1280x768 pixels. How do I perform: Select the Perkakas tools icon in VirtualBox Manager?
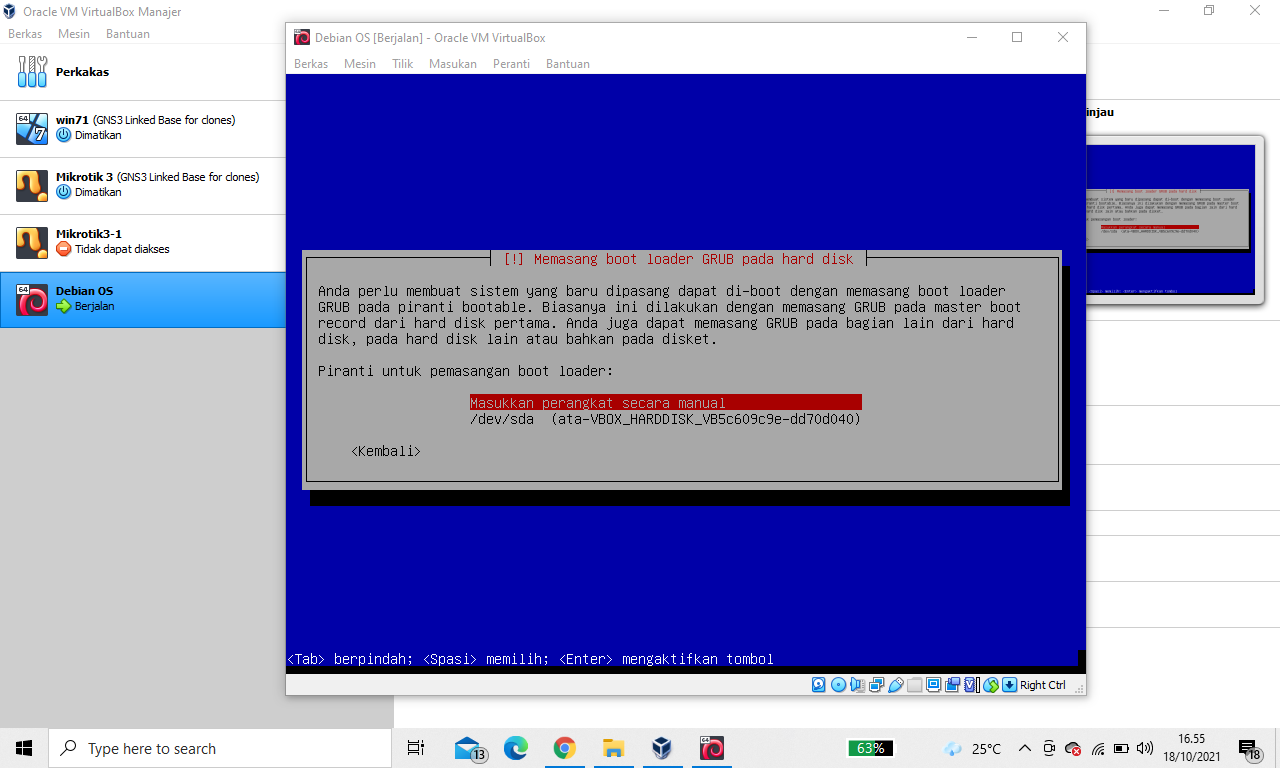(32, 72)
